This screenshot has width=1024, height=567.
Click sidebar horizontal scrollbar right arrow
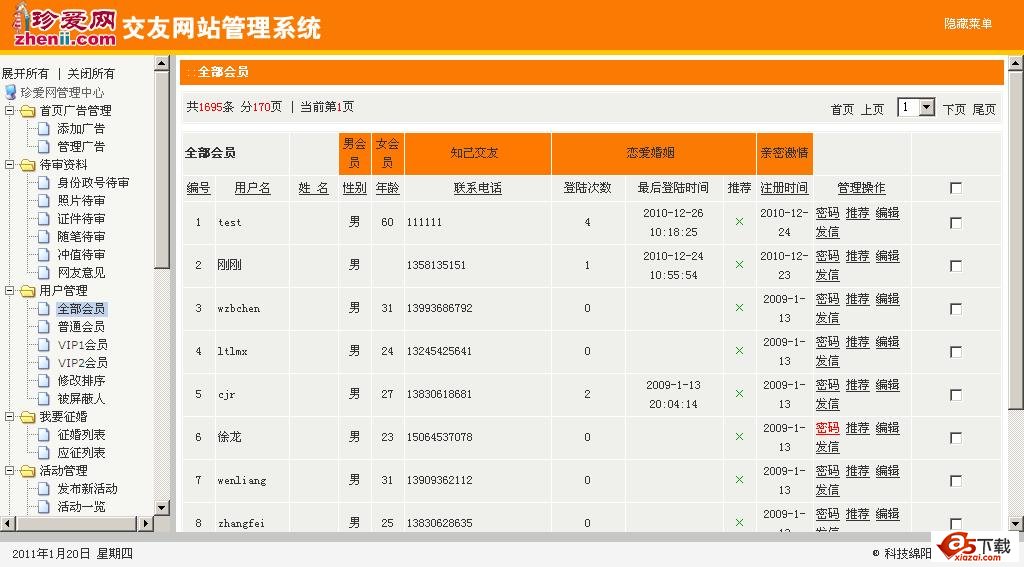[146, 523]
